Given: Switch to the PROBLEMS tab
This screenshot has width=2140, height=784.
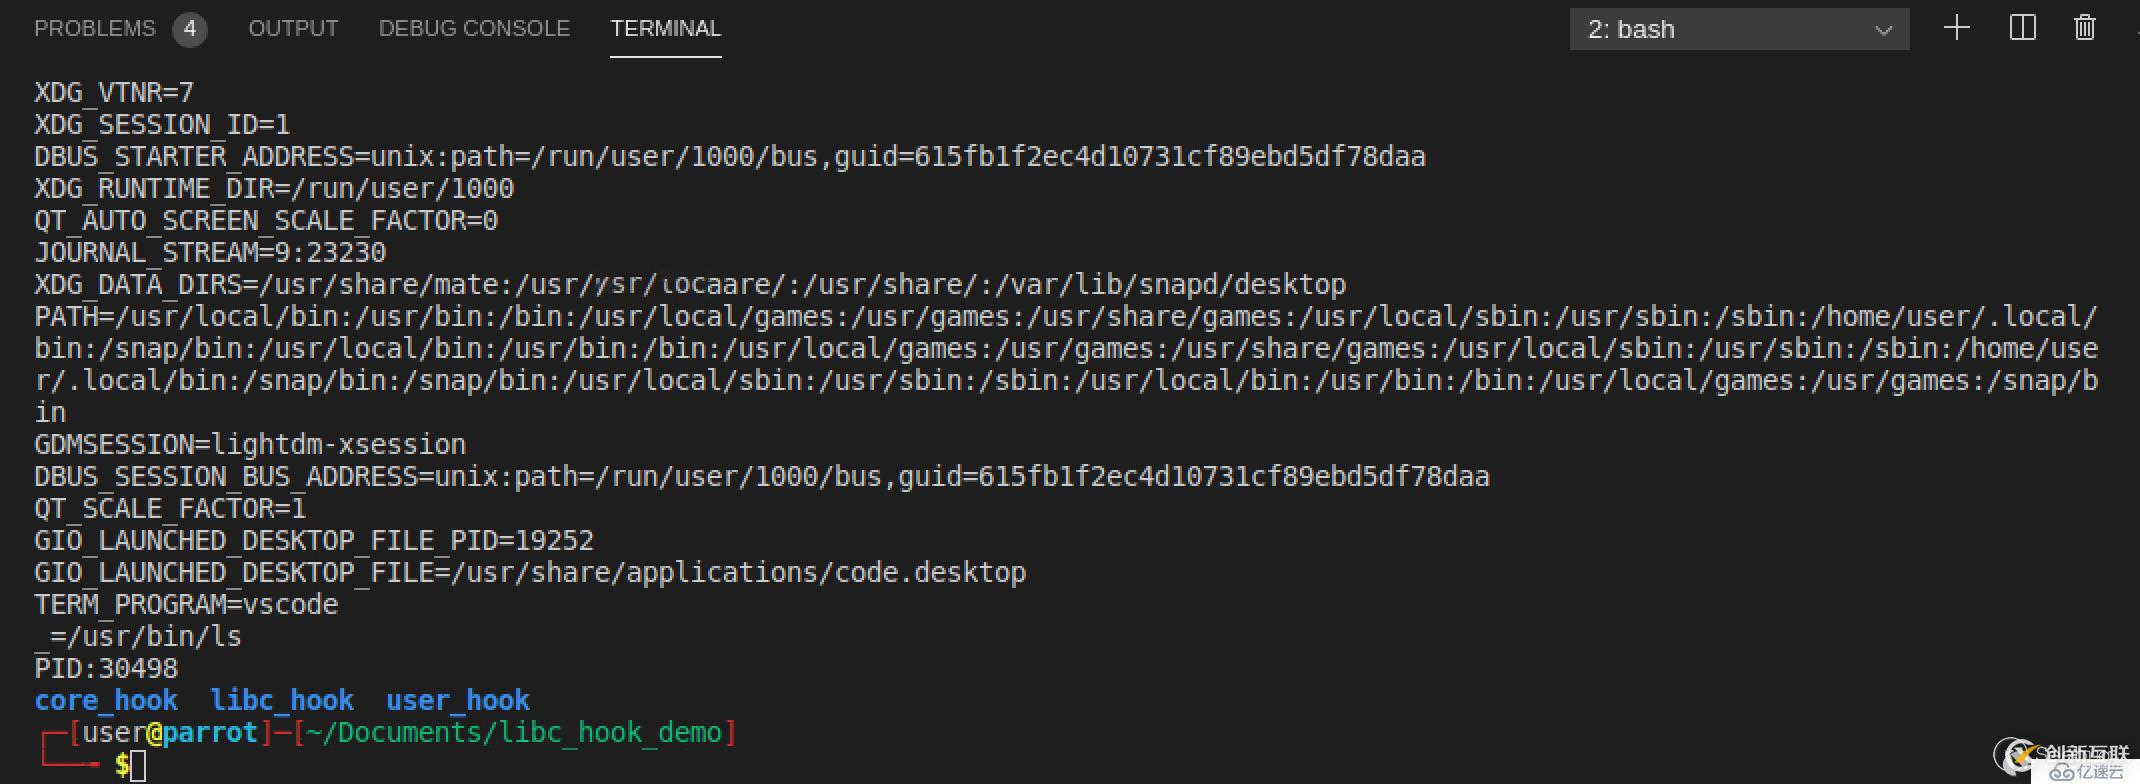Looking at the screenshot, I should coord(95,29).
